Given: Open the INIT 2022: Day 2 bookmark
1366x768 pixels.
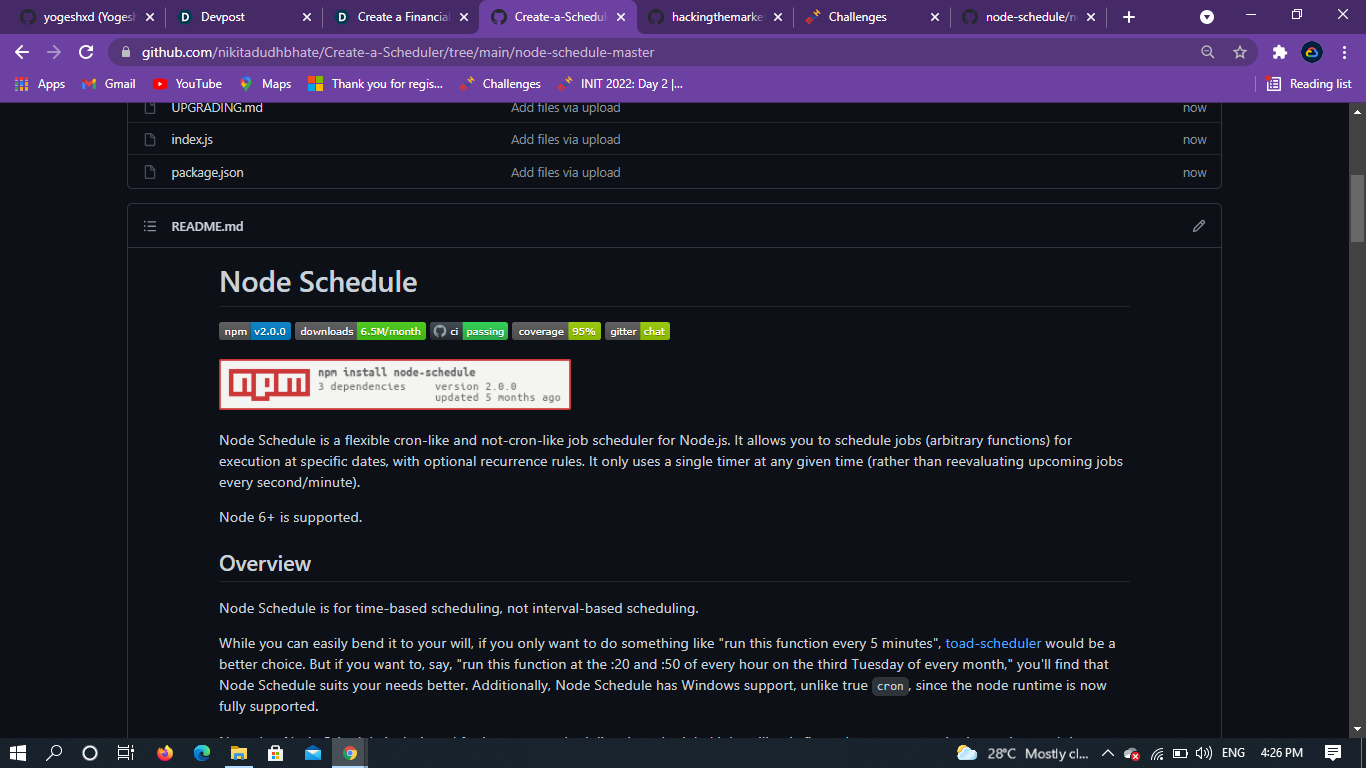Looking at the screenshot, I should point(621,84).
